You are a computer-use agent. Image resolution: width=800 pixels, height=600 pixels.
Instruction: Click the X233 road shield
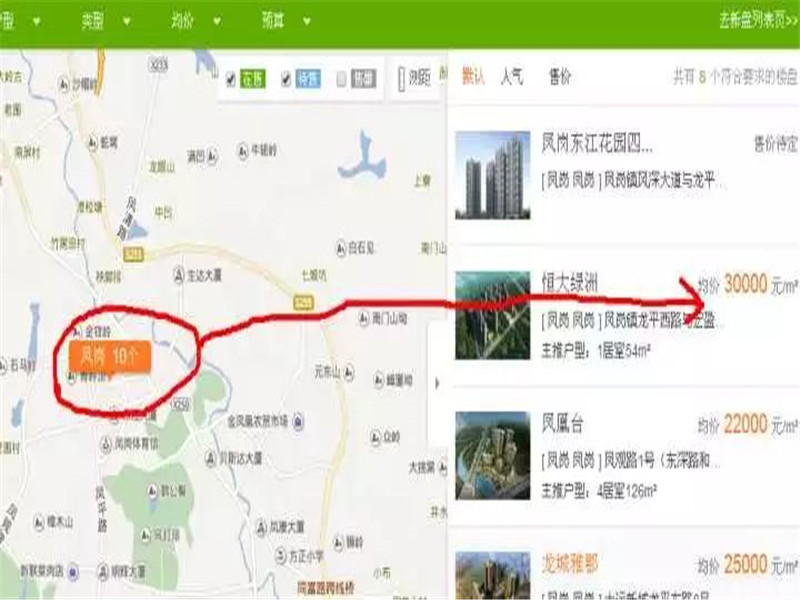[x=158, y=64]
